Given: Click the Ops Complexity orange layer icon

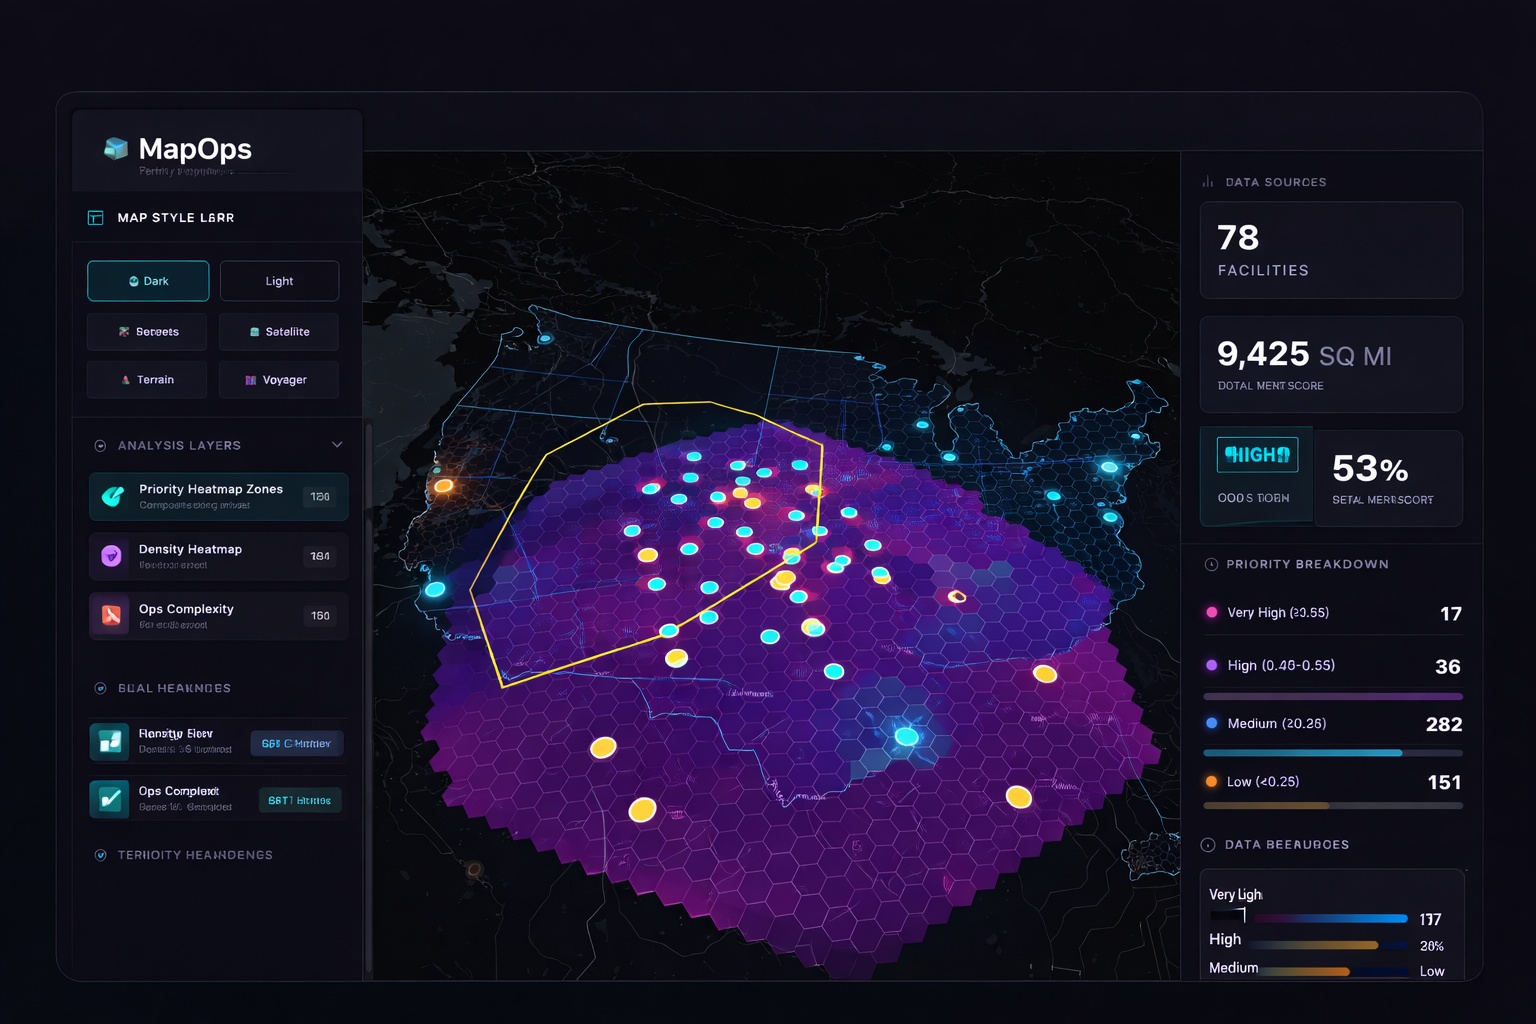Looking at the screenshot, I should pyautogui.click(x=110, y=616).
